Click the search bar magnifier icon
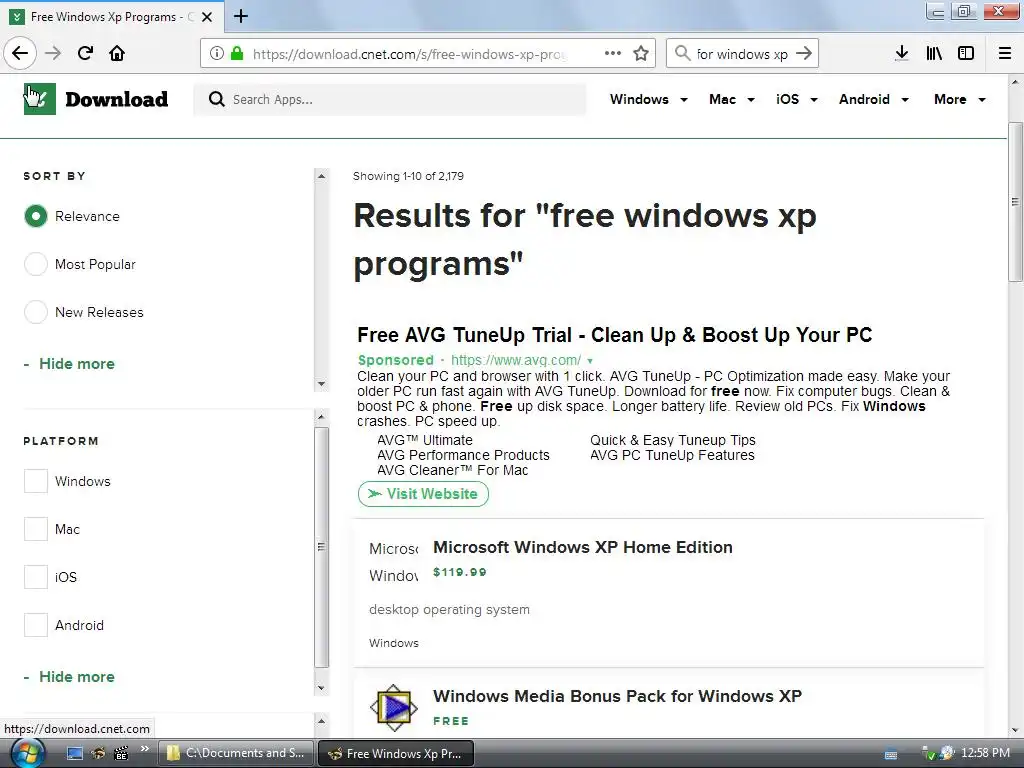Viewport: 1024px width, 768px height. point(682,53)
